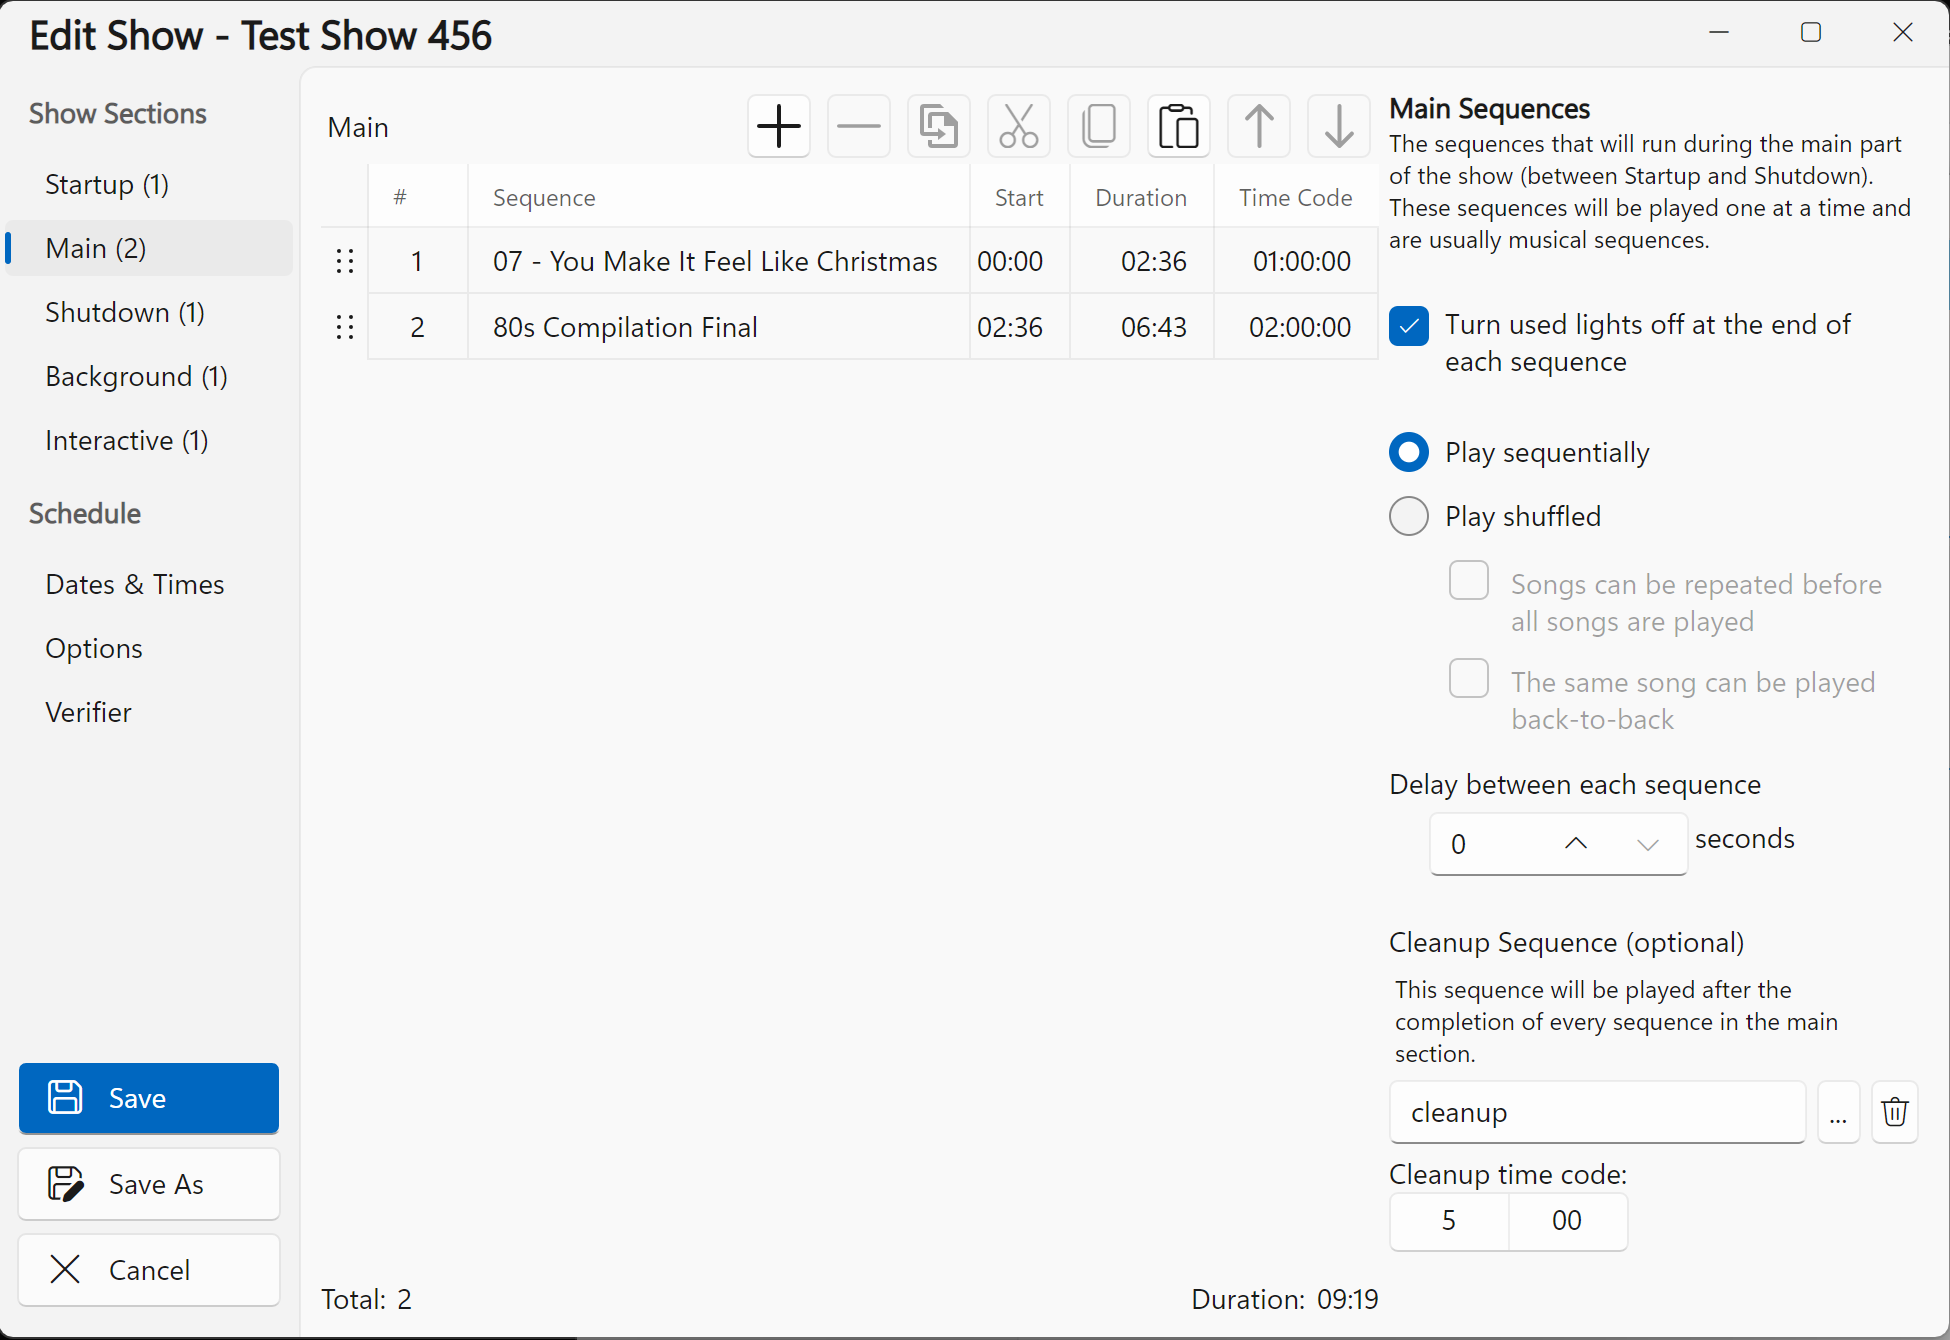Click the add sequence plus icon
The image size is (1950, 1340).
(x=778, y=127)
